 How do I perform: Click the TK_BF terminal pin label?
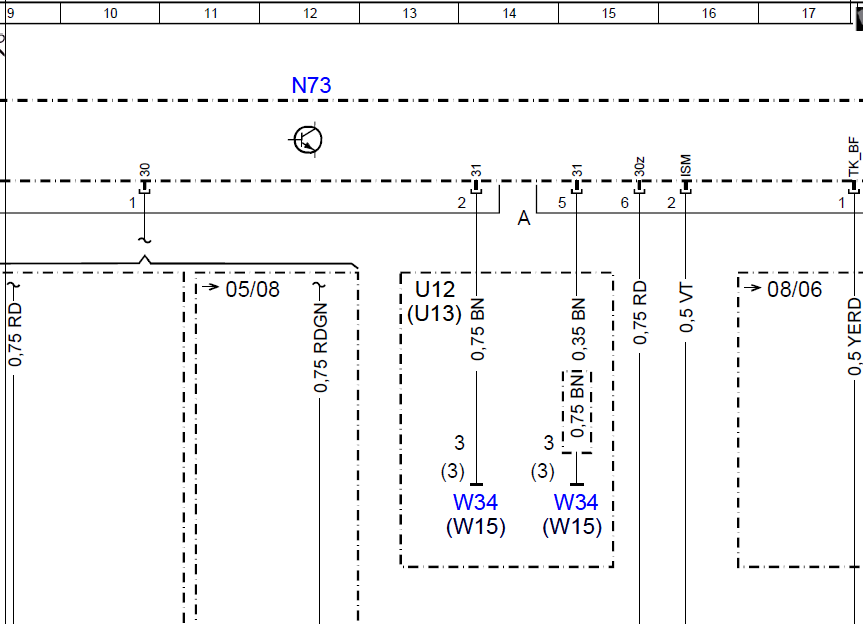tap(854, 157)
